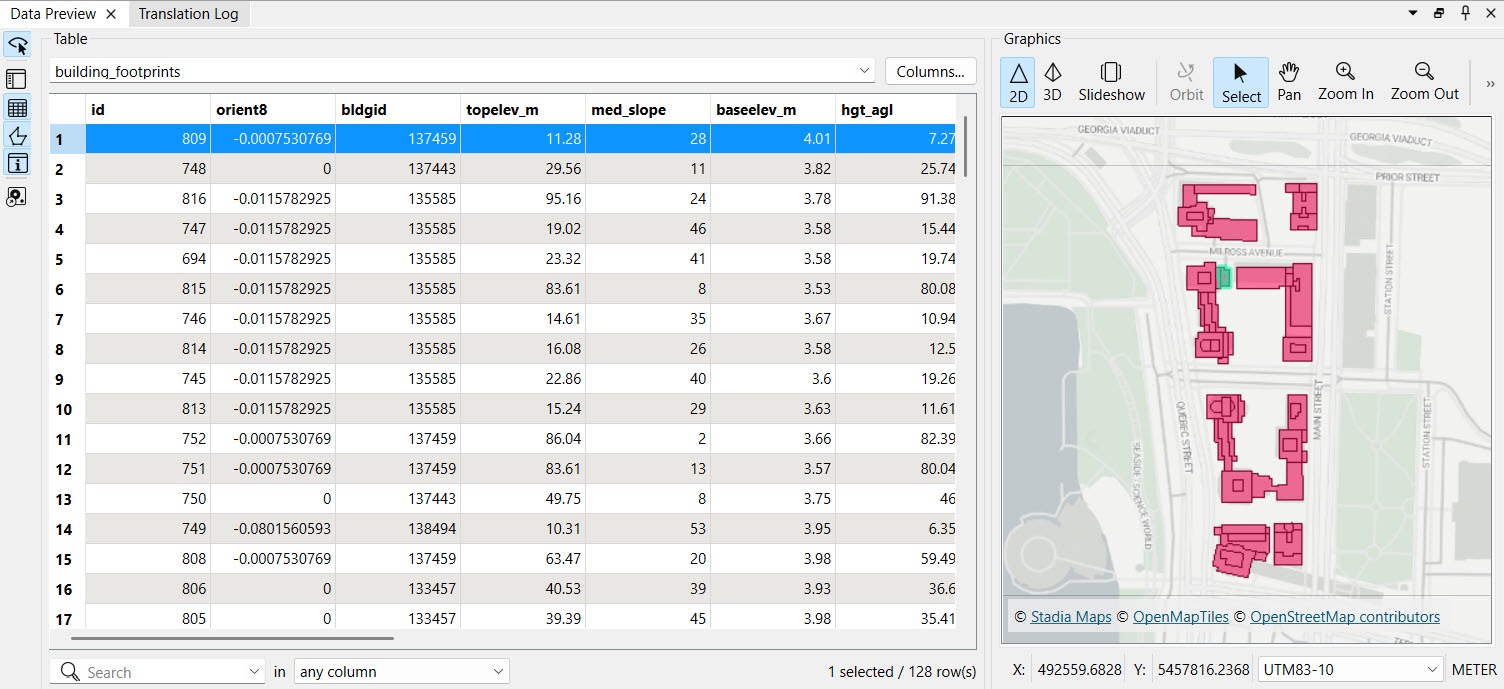Click the Search input field

point(160,672)
